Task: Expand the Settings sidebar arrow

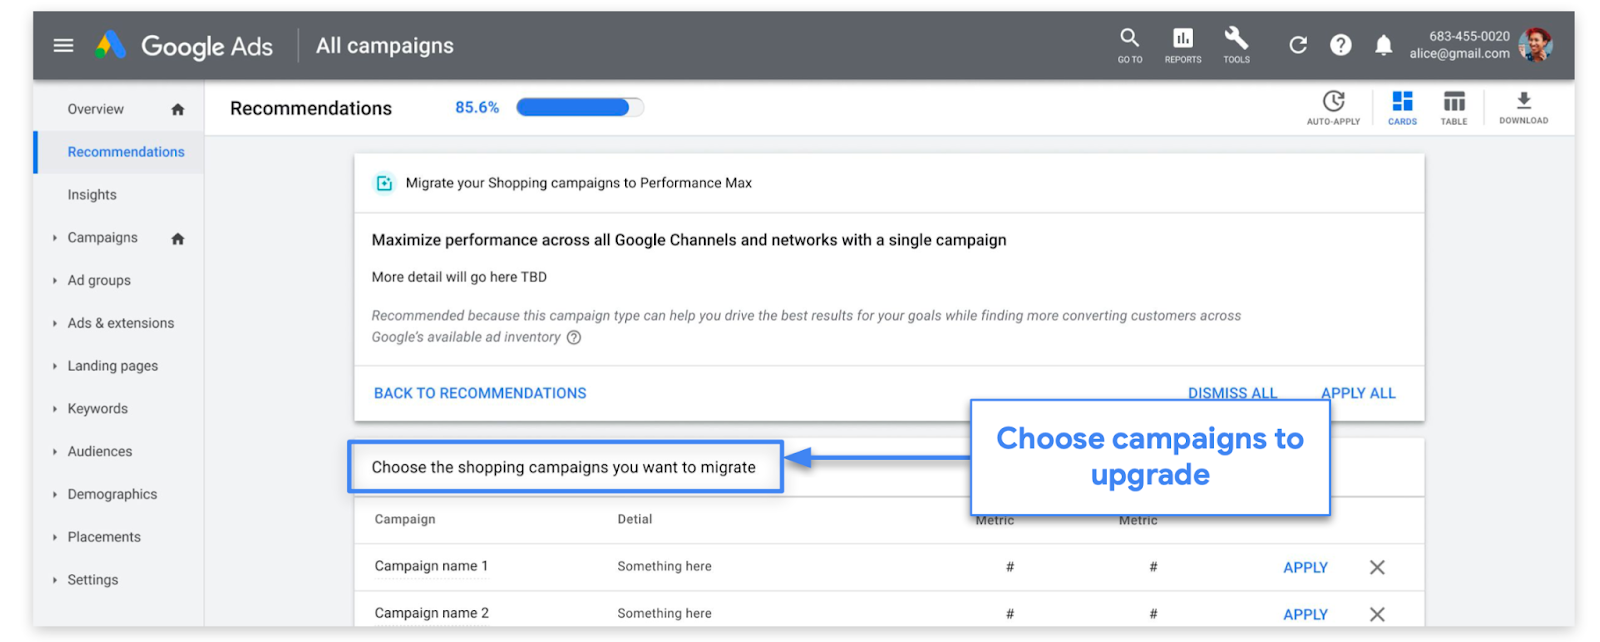Action: coord(54,580)
